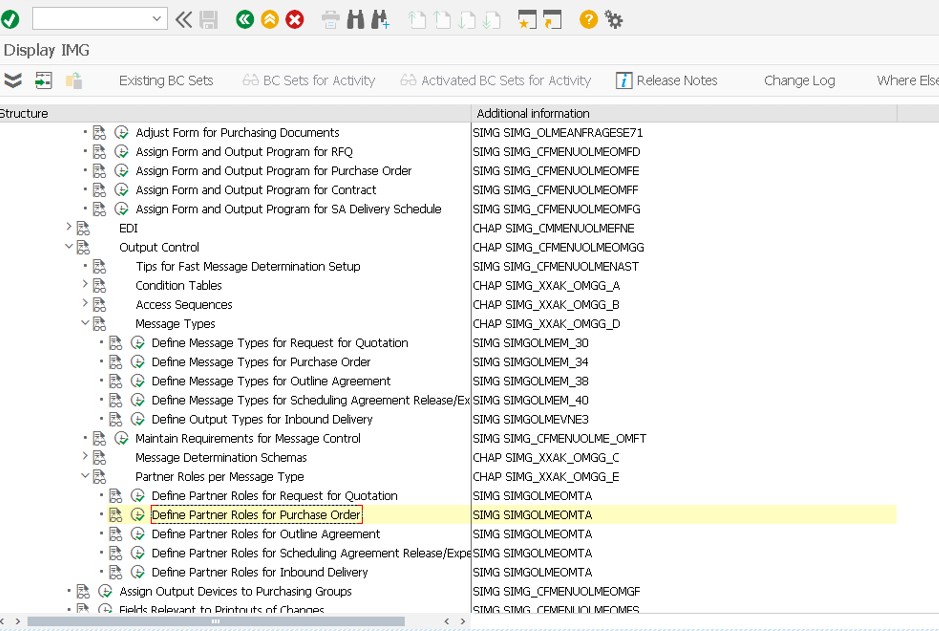939x631 pixels.
Task: Collapse the Message Types node
Action: (85, 323)
